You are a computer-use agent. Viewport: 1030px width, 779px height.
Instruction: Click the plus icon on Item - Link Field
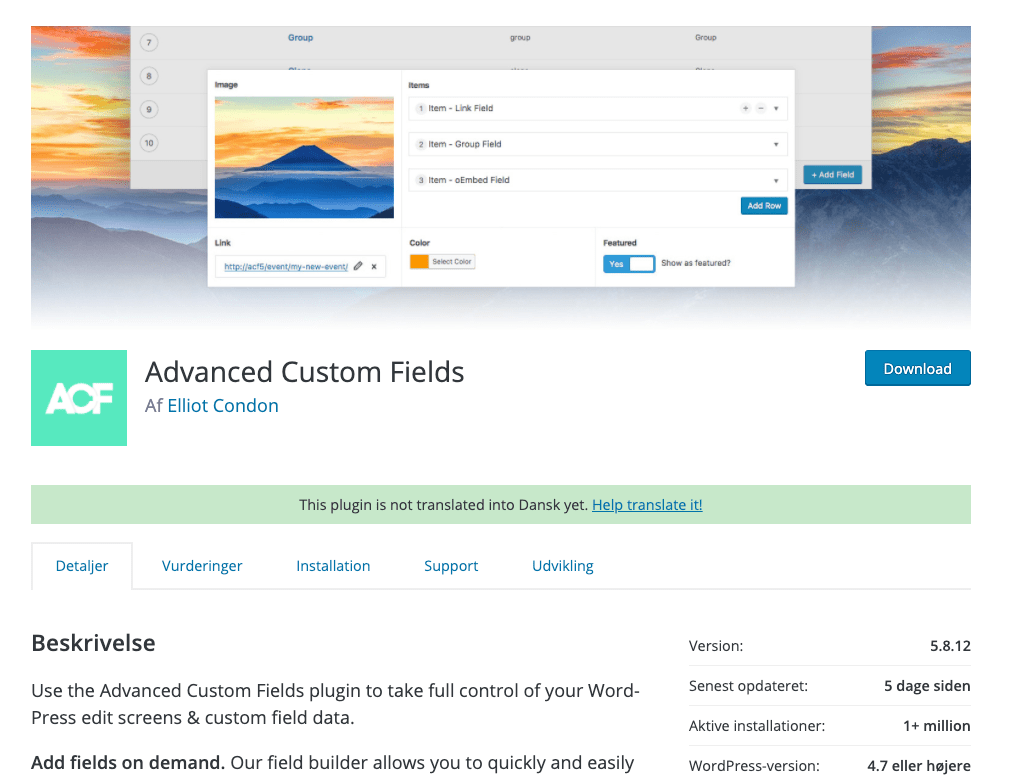click(x=746, y=108)
